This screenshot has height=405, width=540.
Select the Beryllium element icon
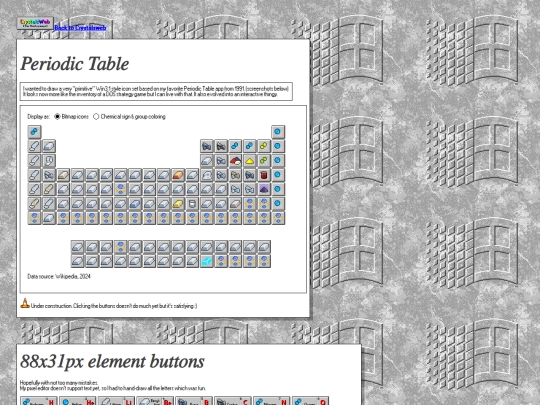pos(49,146)
